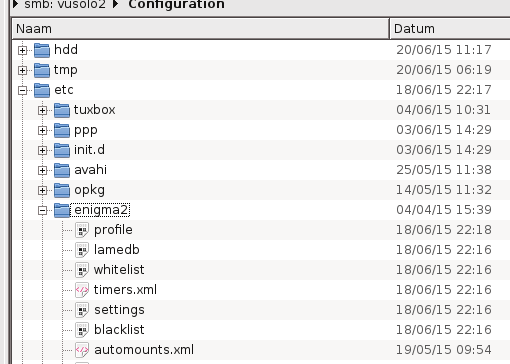Expand the init.d folder tree node

pyautogui.click(x=42, y=150)
